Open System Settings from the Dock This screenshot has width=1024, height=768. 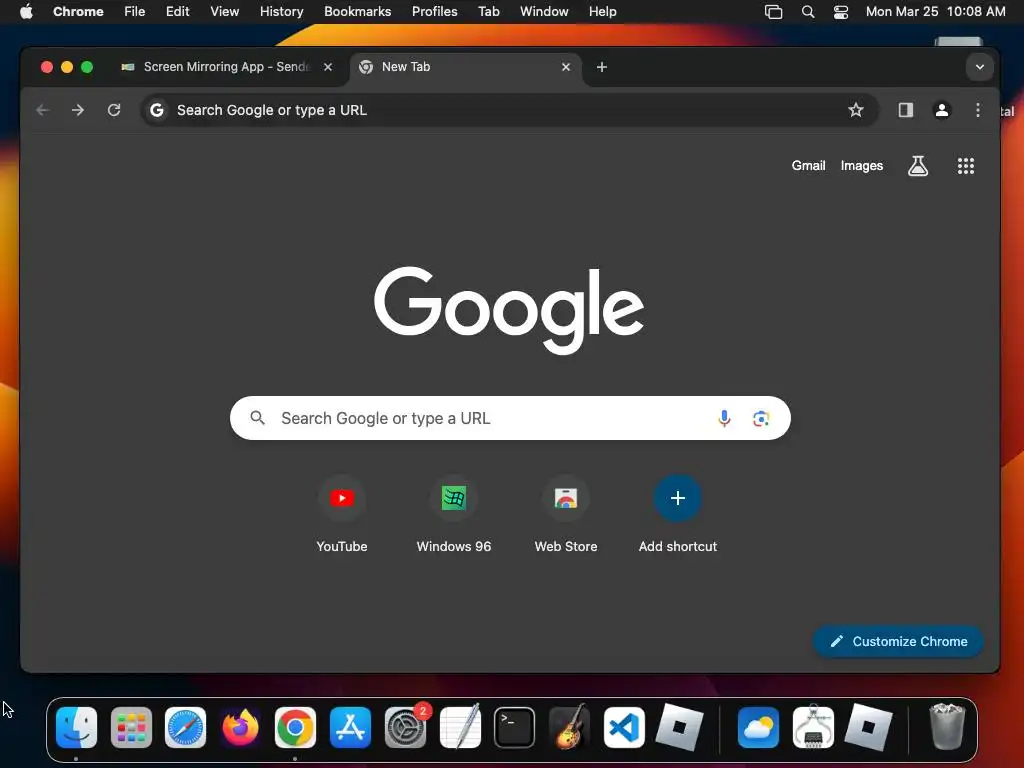(405, 728)
